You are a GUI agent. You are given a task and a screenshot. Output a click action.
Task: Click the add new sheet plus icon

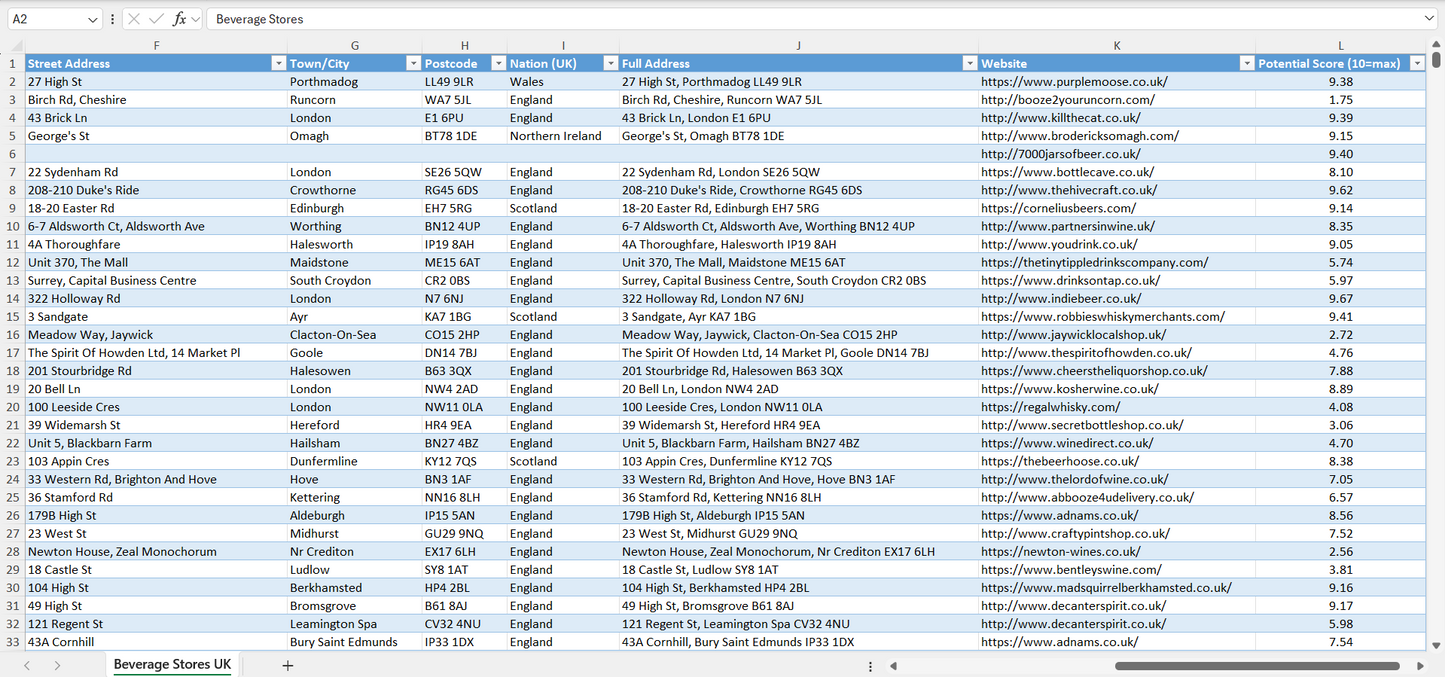[288, 664]
